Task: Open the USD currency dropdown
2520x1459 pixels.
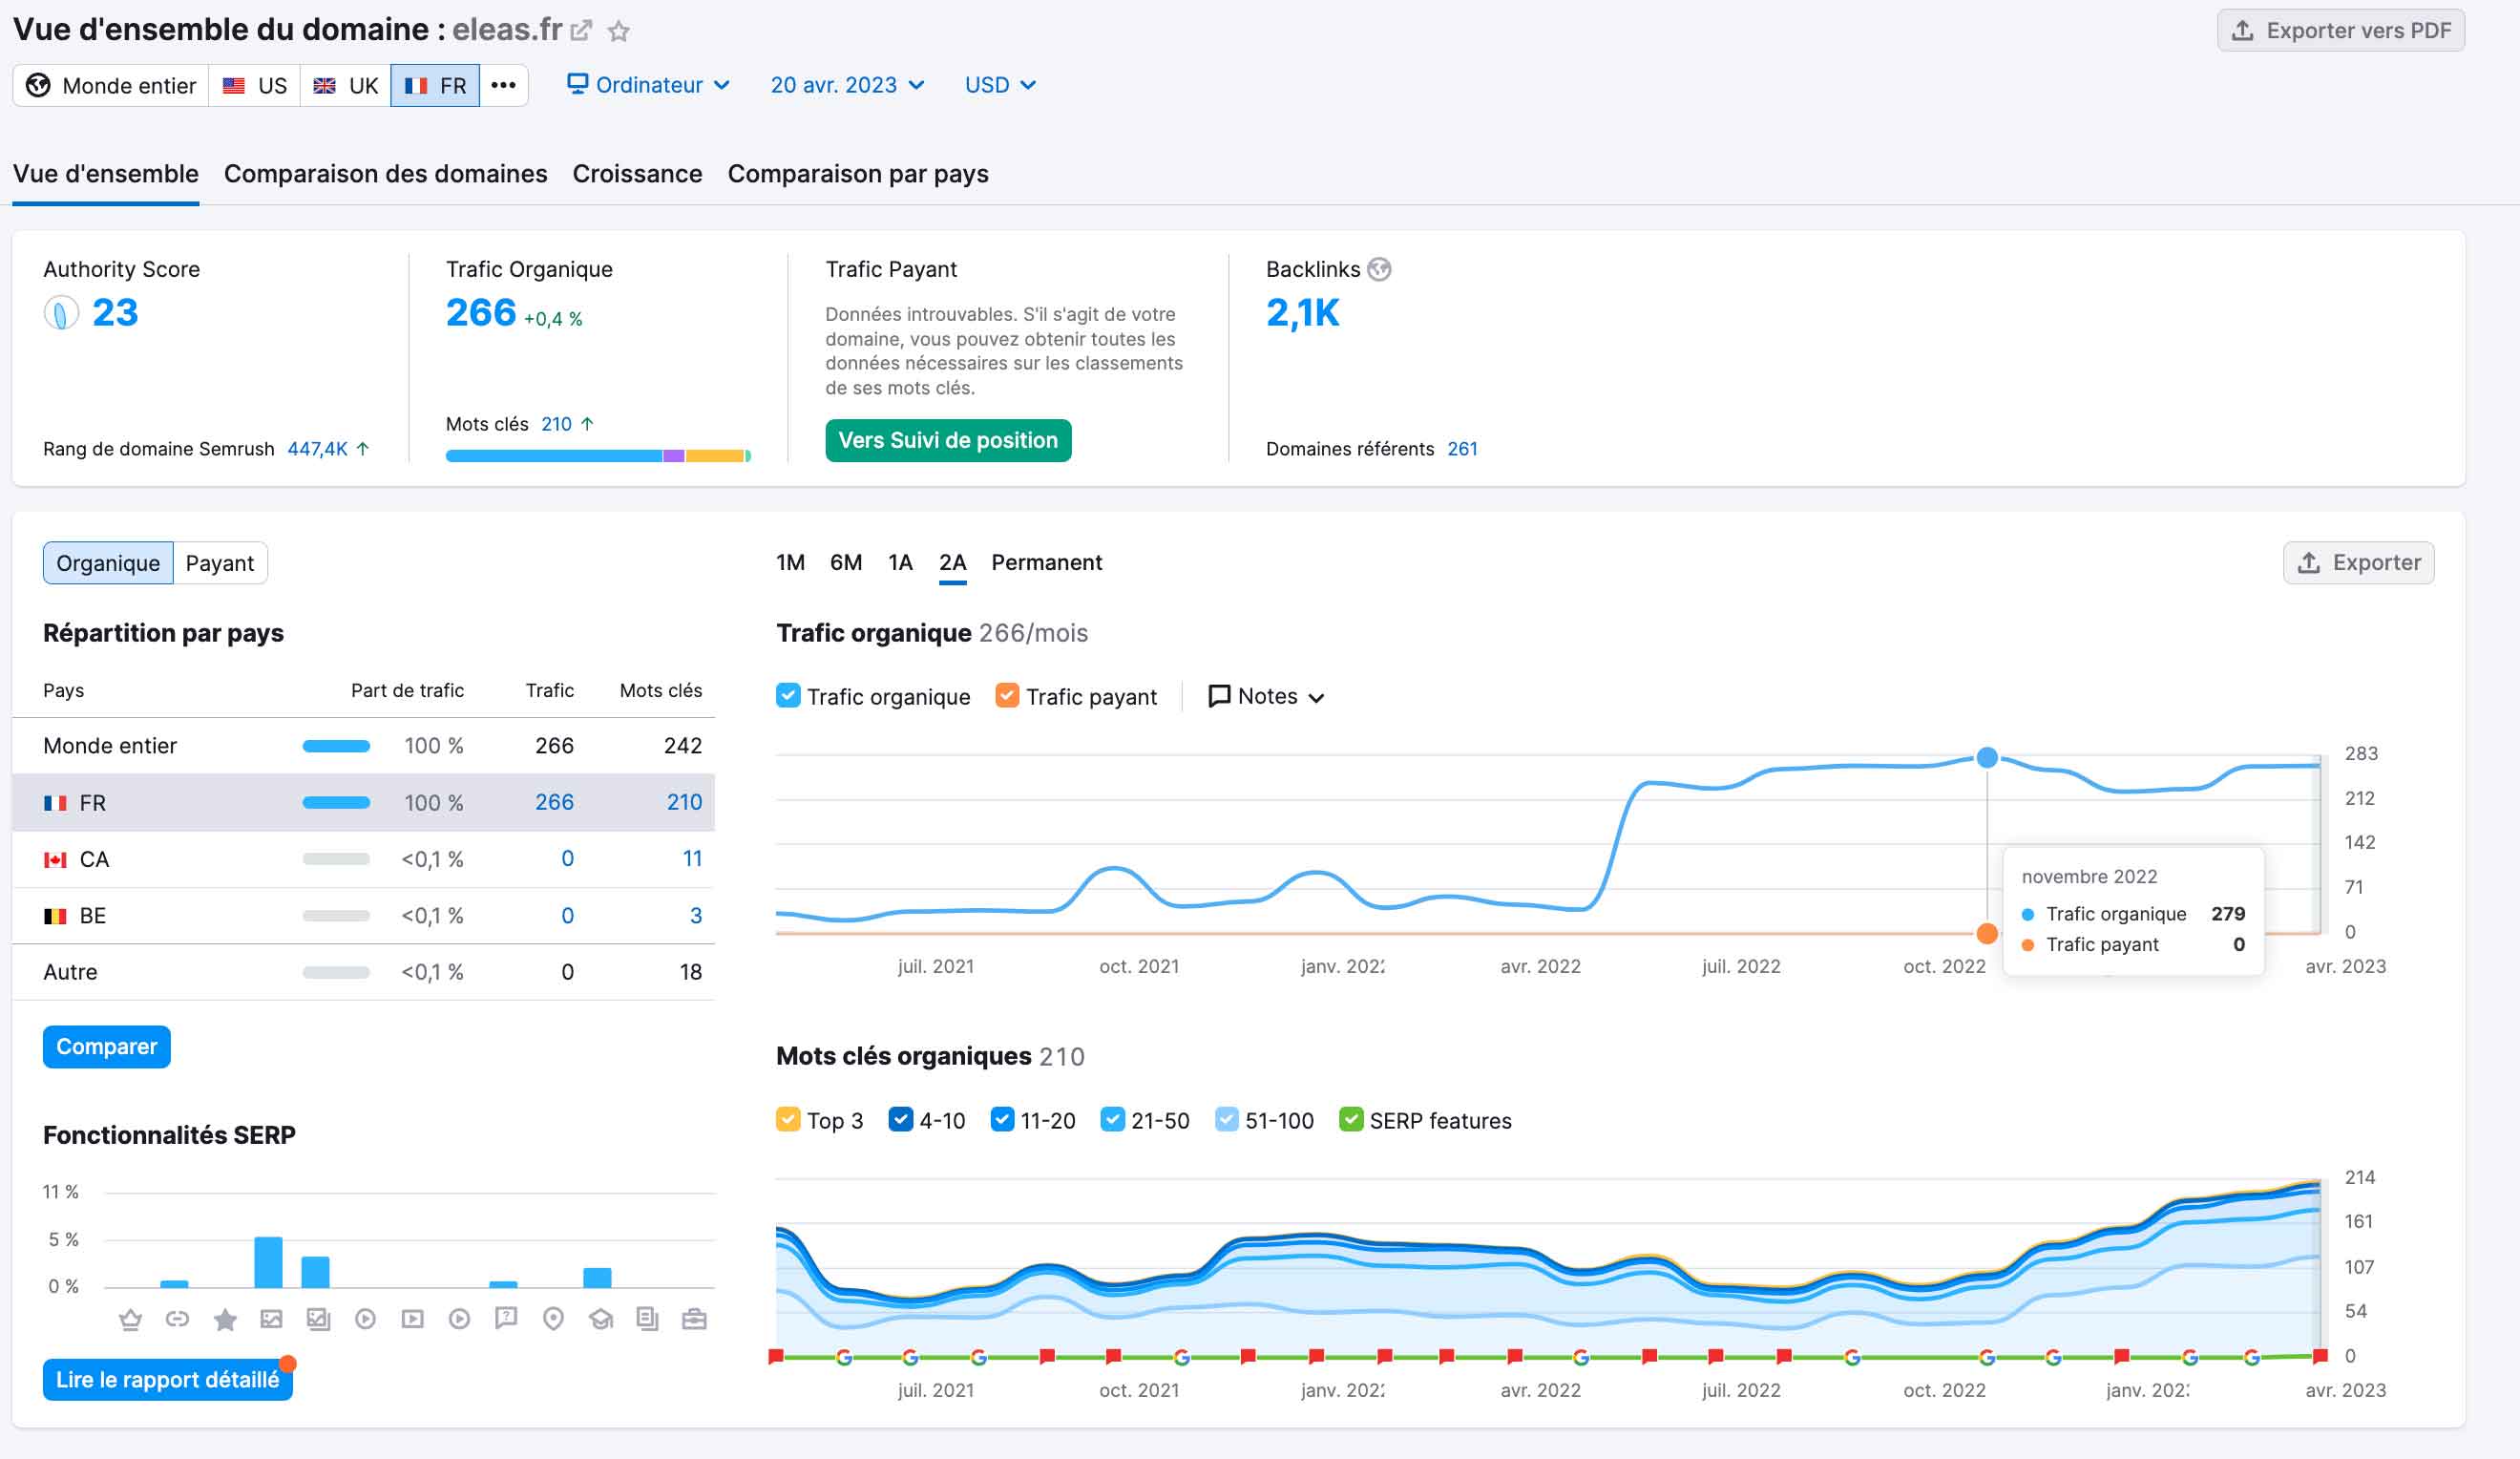Action: (x=999, y=85)
